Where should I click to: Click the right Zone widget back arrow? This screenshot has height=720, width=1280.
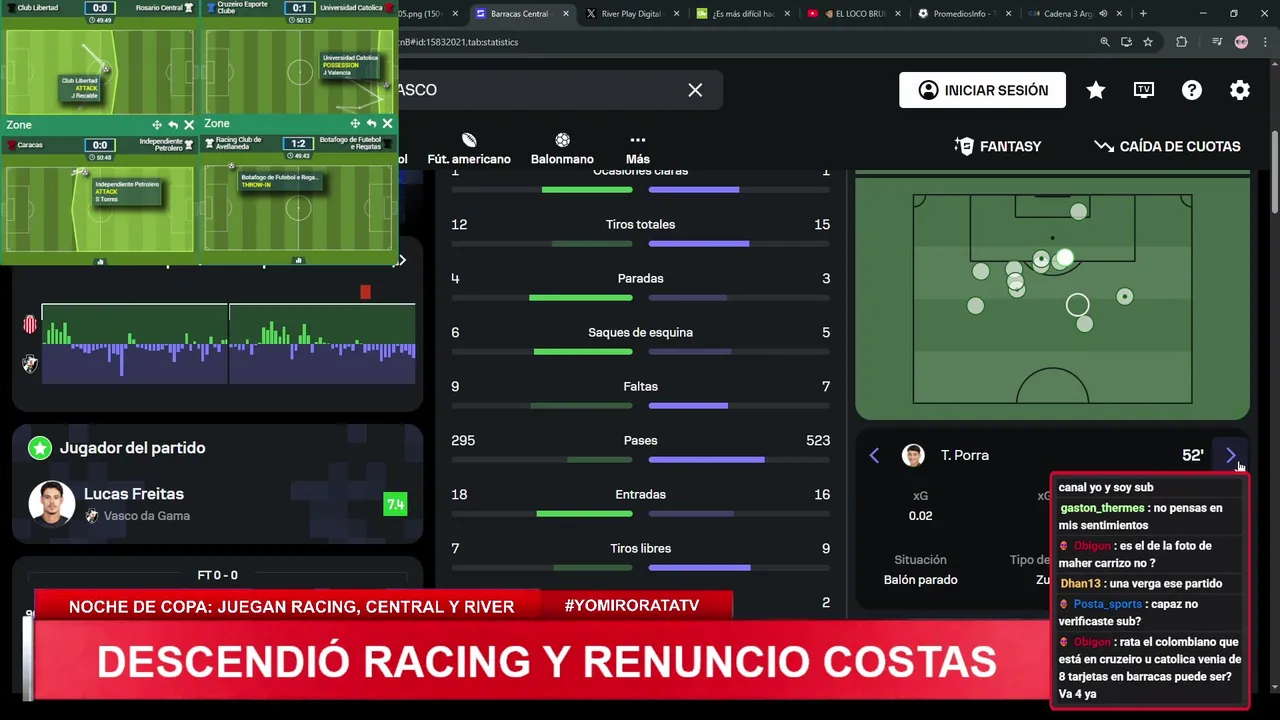point(371,124)
